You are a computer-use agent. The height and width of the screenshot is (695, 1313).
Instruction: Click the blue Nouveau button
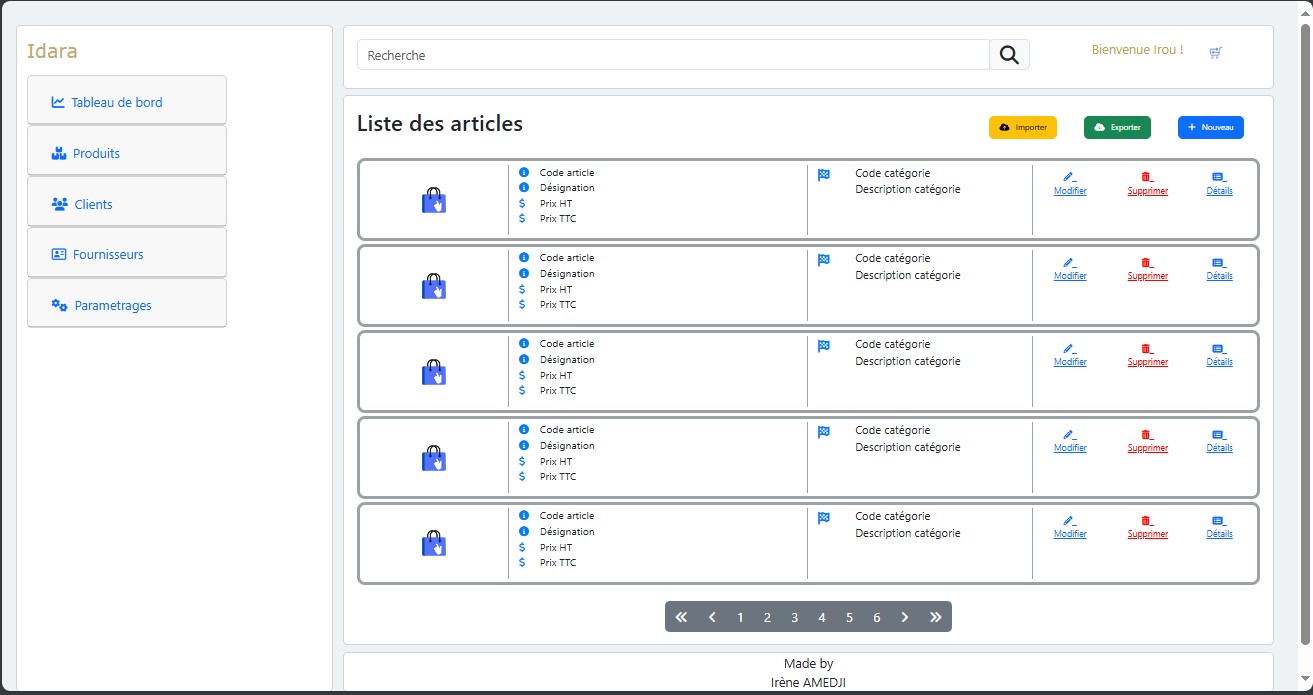[1210, 127]
